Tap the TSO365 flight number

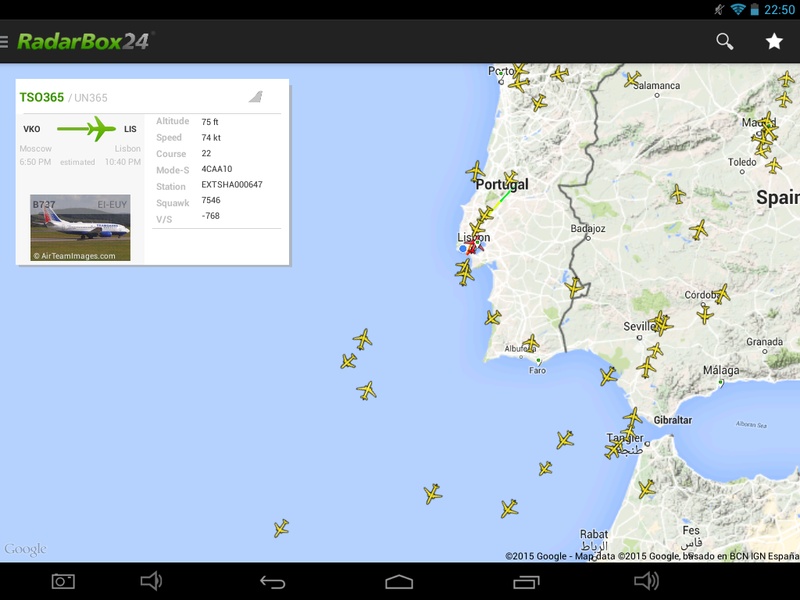[x=41, y=97]
